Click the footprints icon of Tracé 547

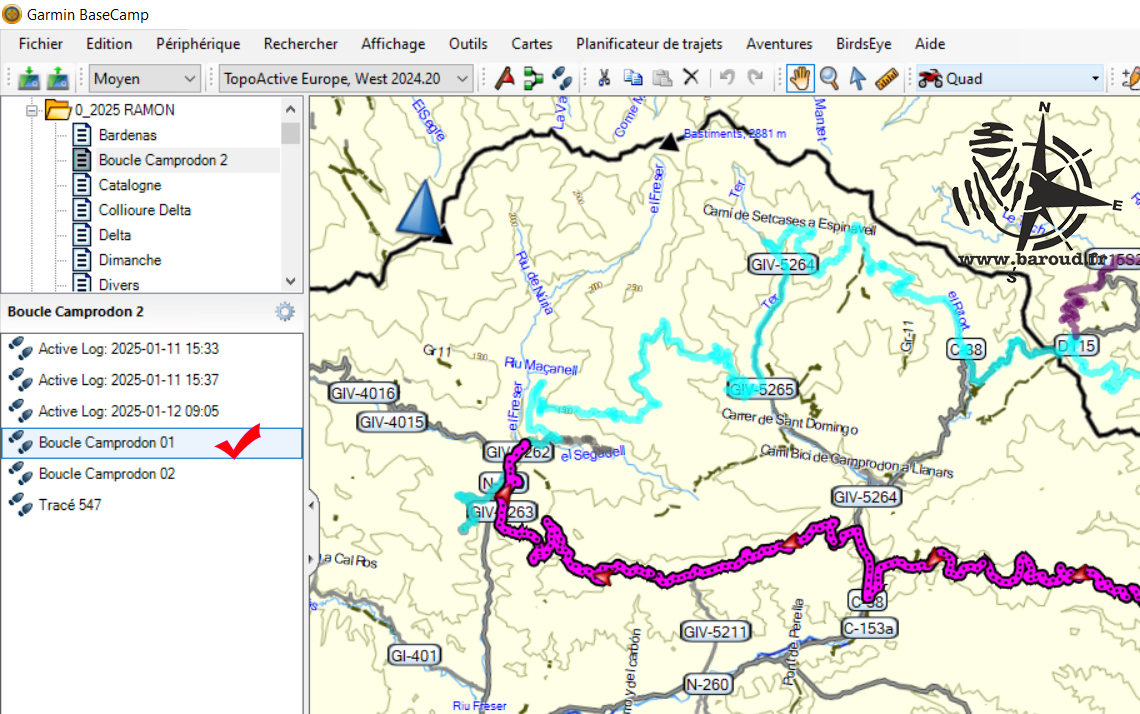(20, 505)
